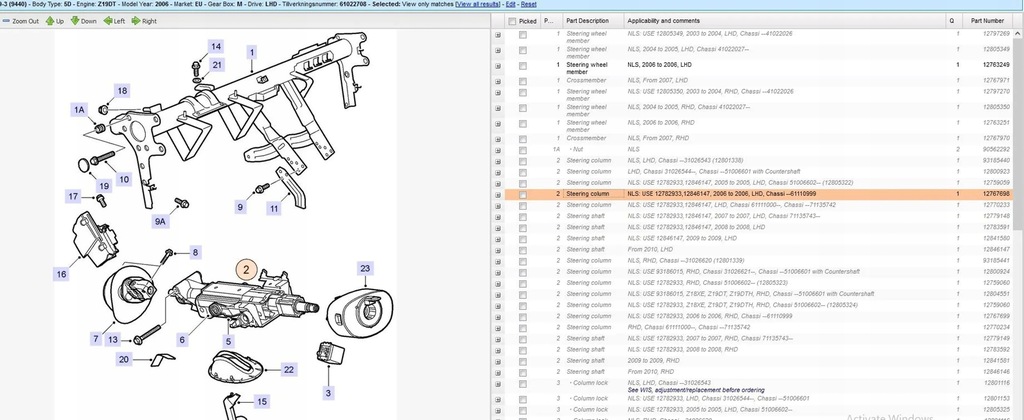Check Picked box for part 93185440
Viewport: 1024px width, 420px height.
tap(522, 161)
